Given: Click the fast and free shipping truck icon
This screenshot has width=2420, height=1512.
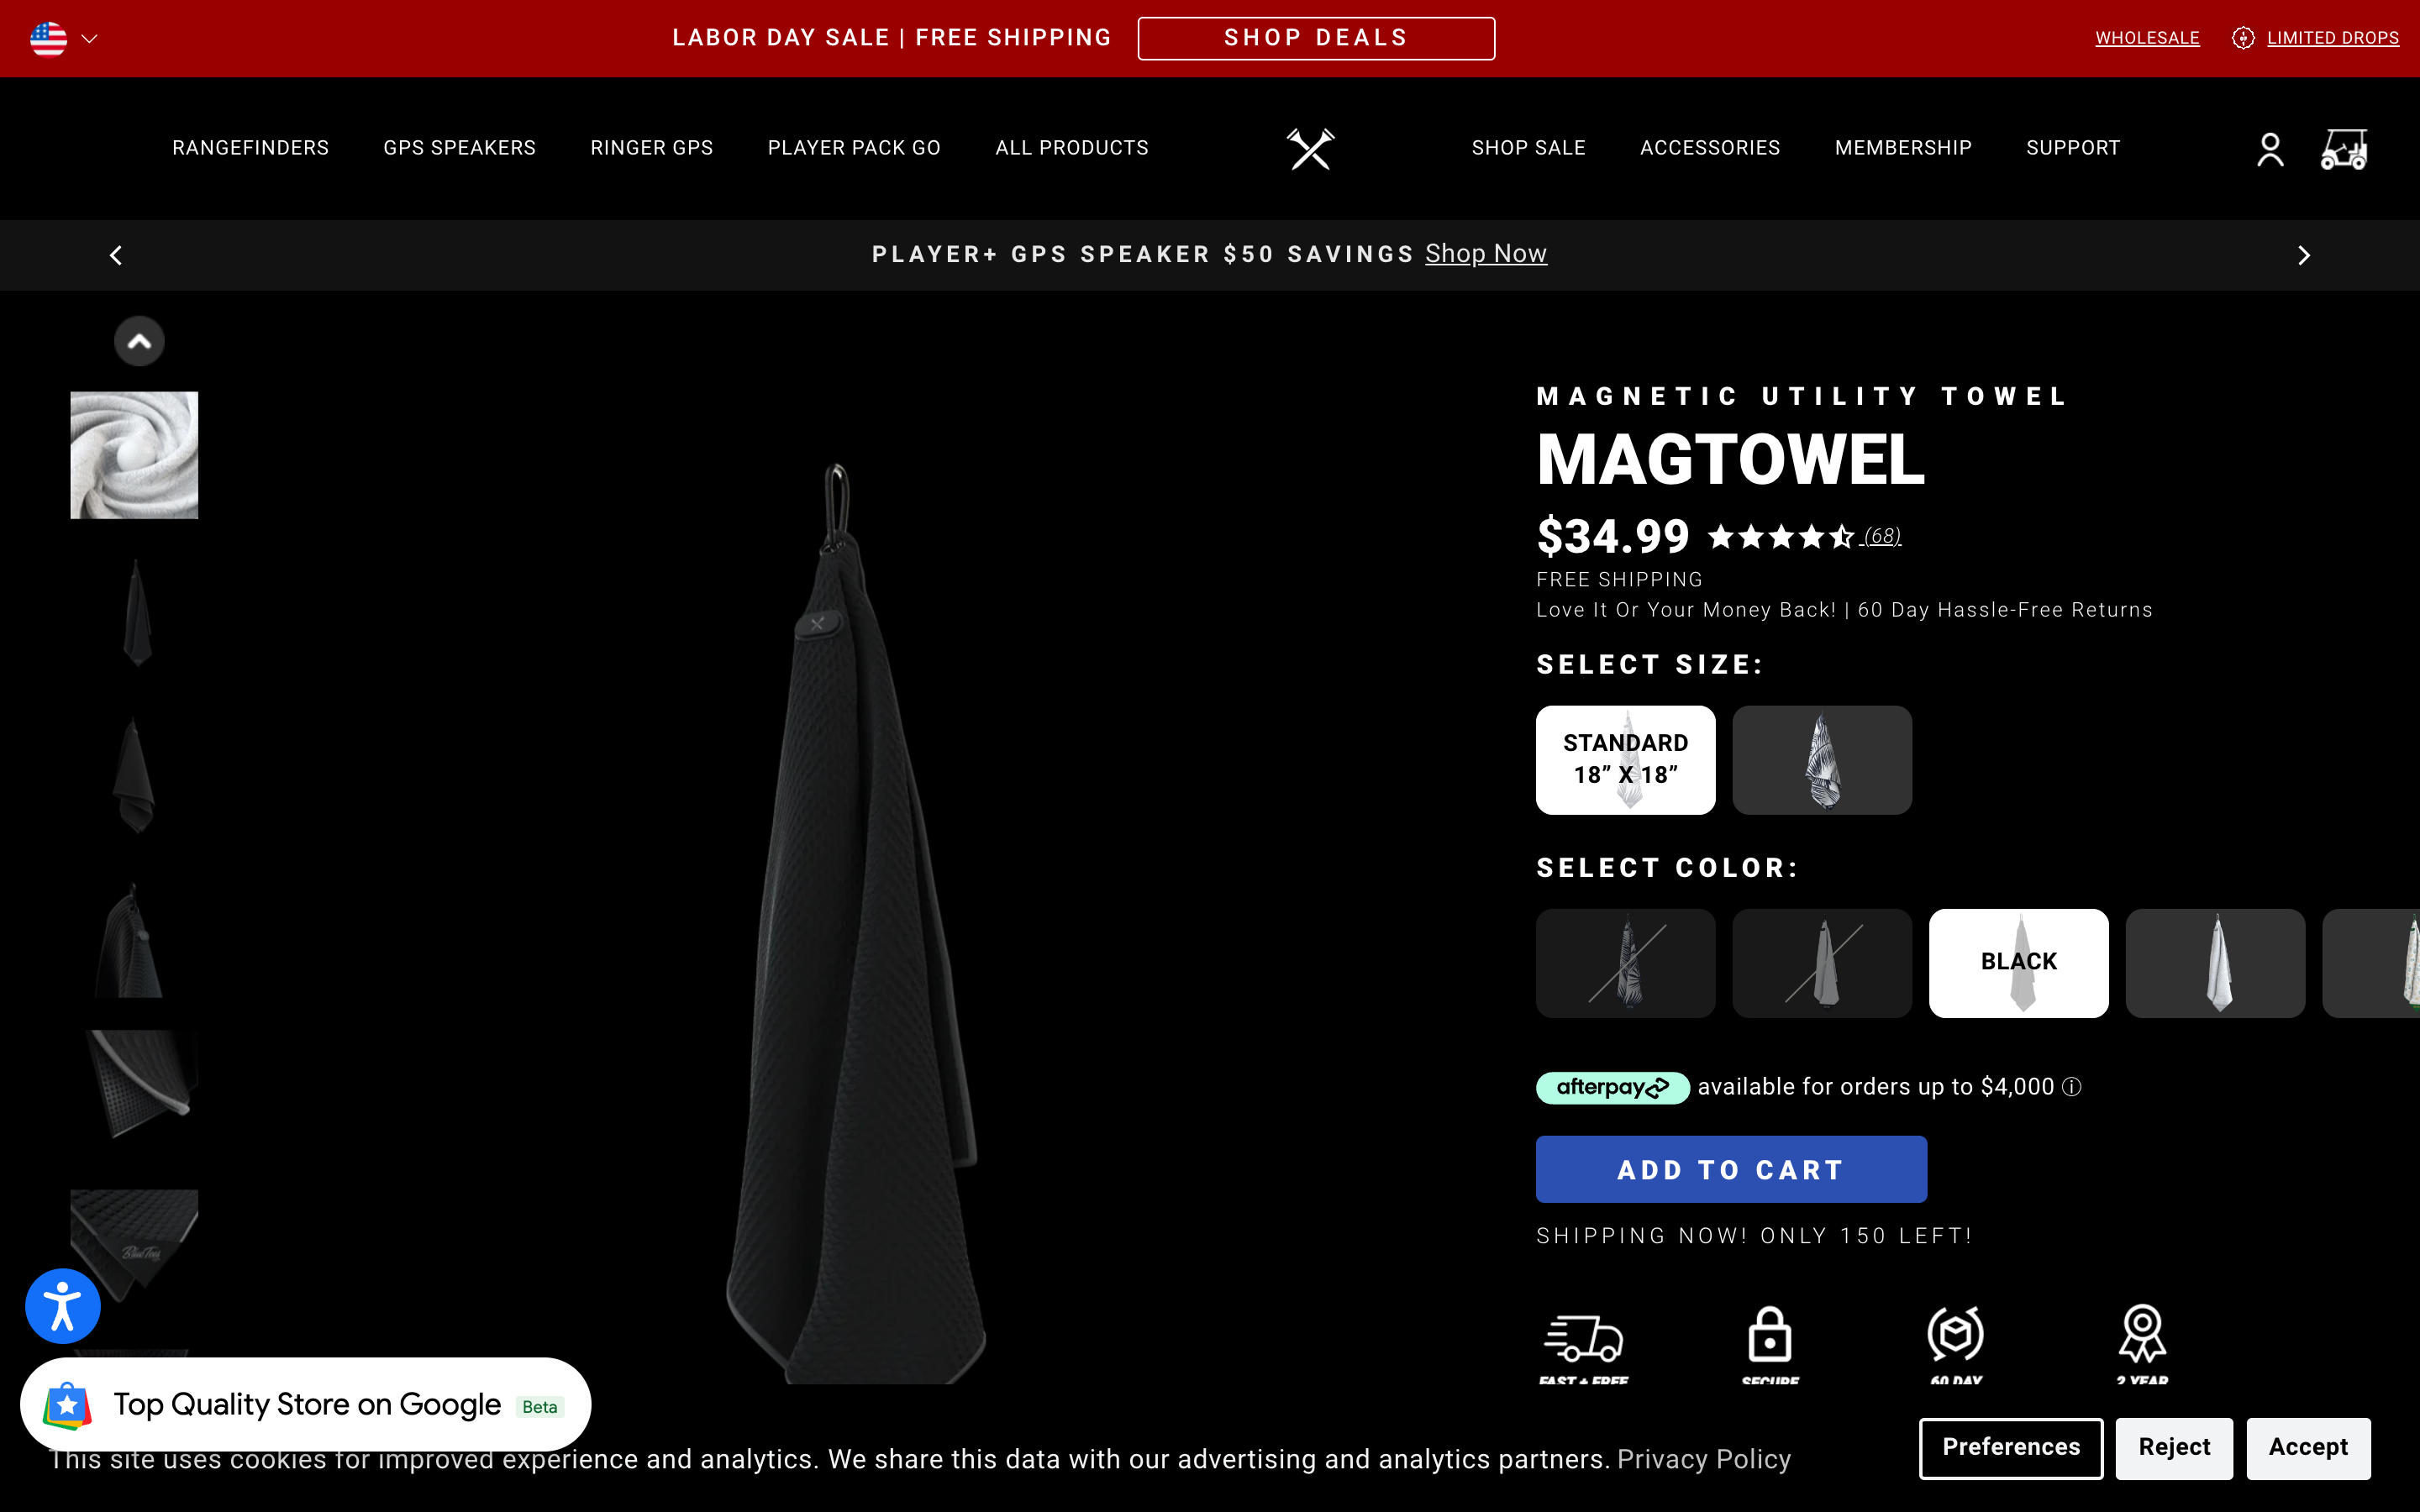Looking at the screenshot, I should pyautogui.click(x=1583, y=1337).
